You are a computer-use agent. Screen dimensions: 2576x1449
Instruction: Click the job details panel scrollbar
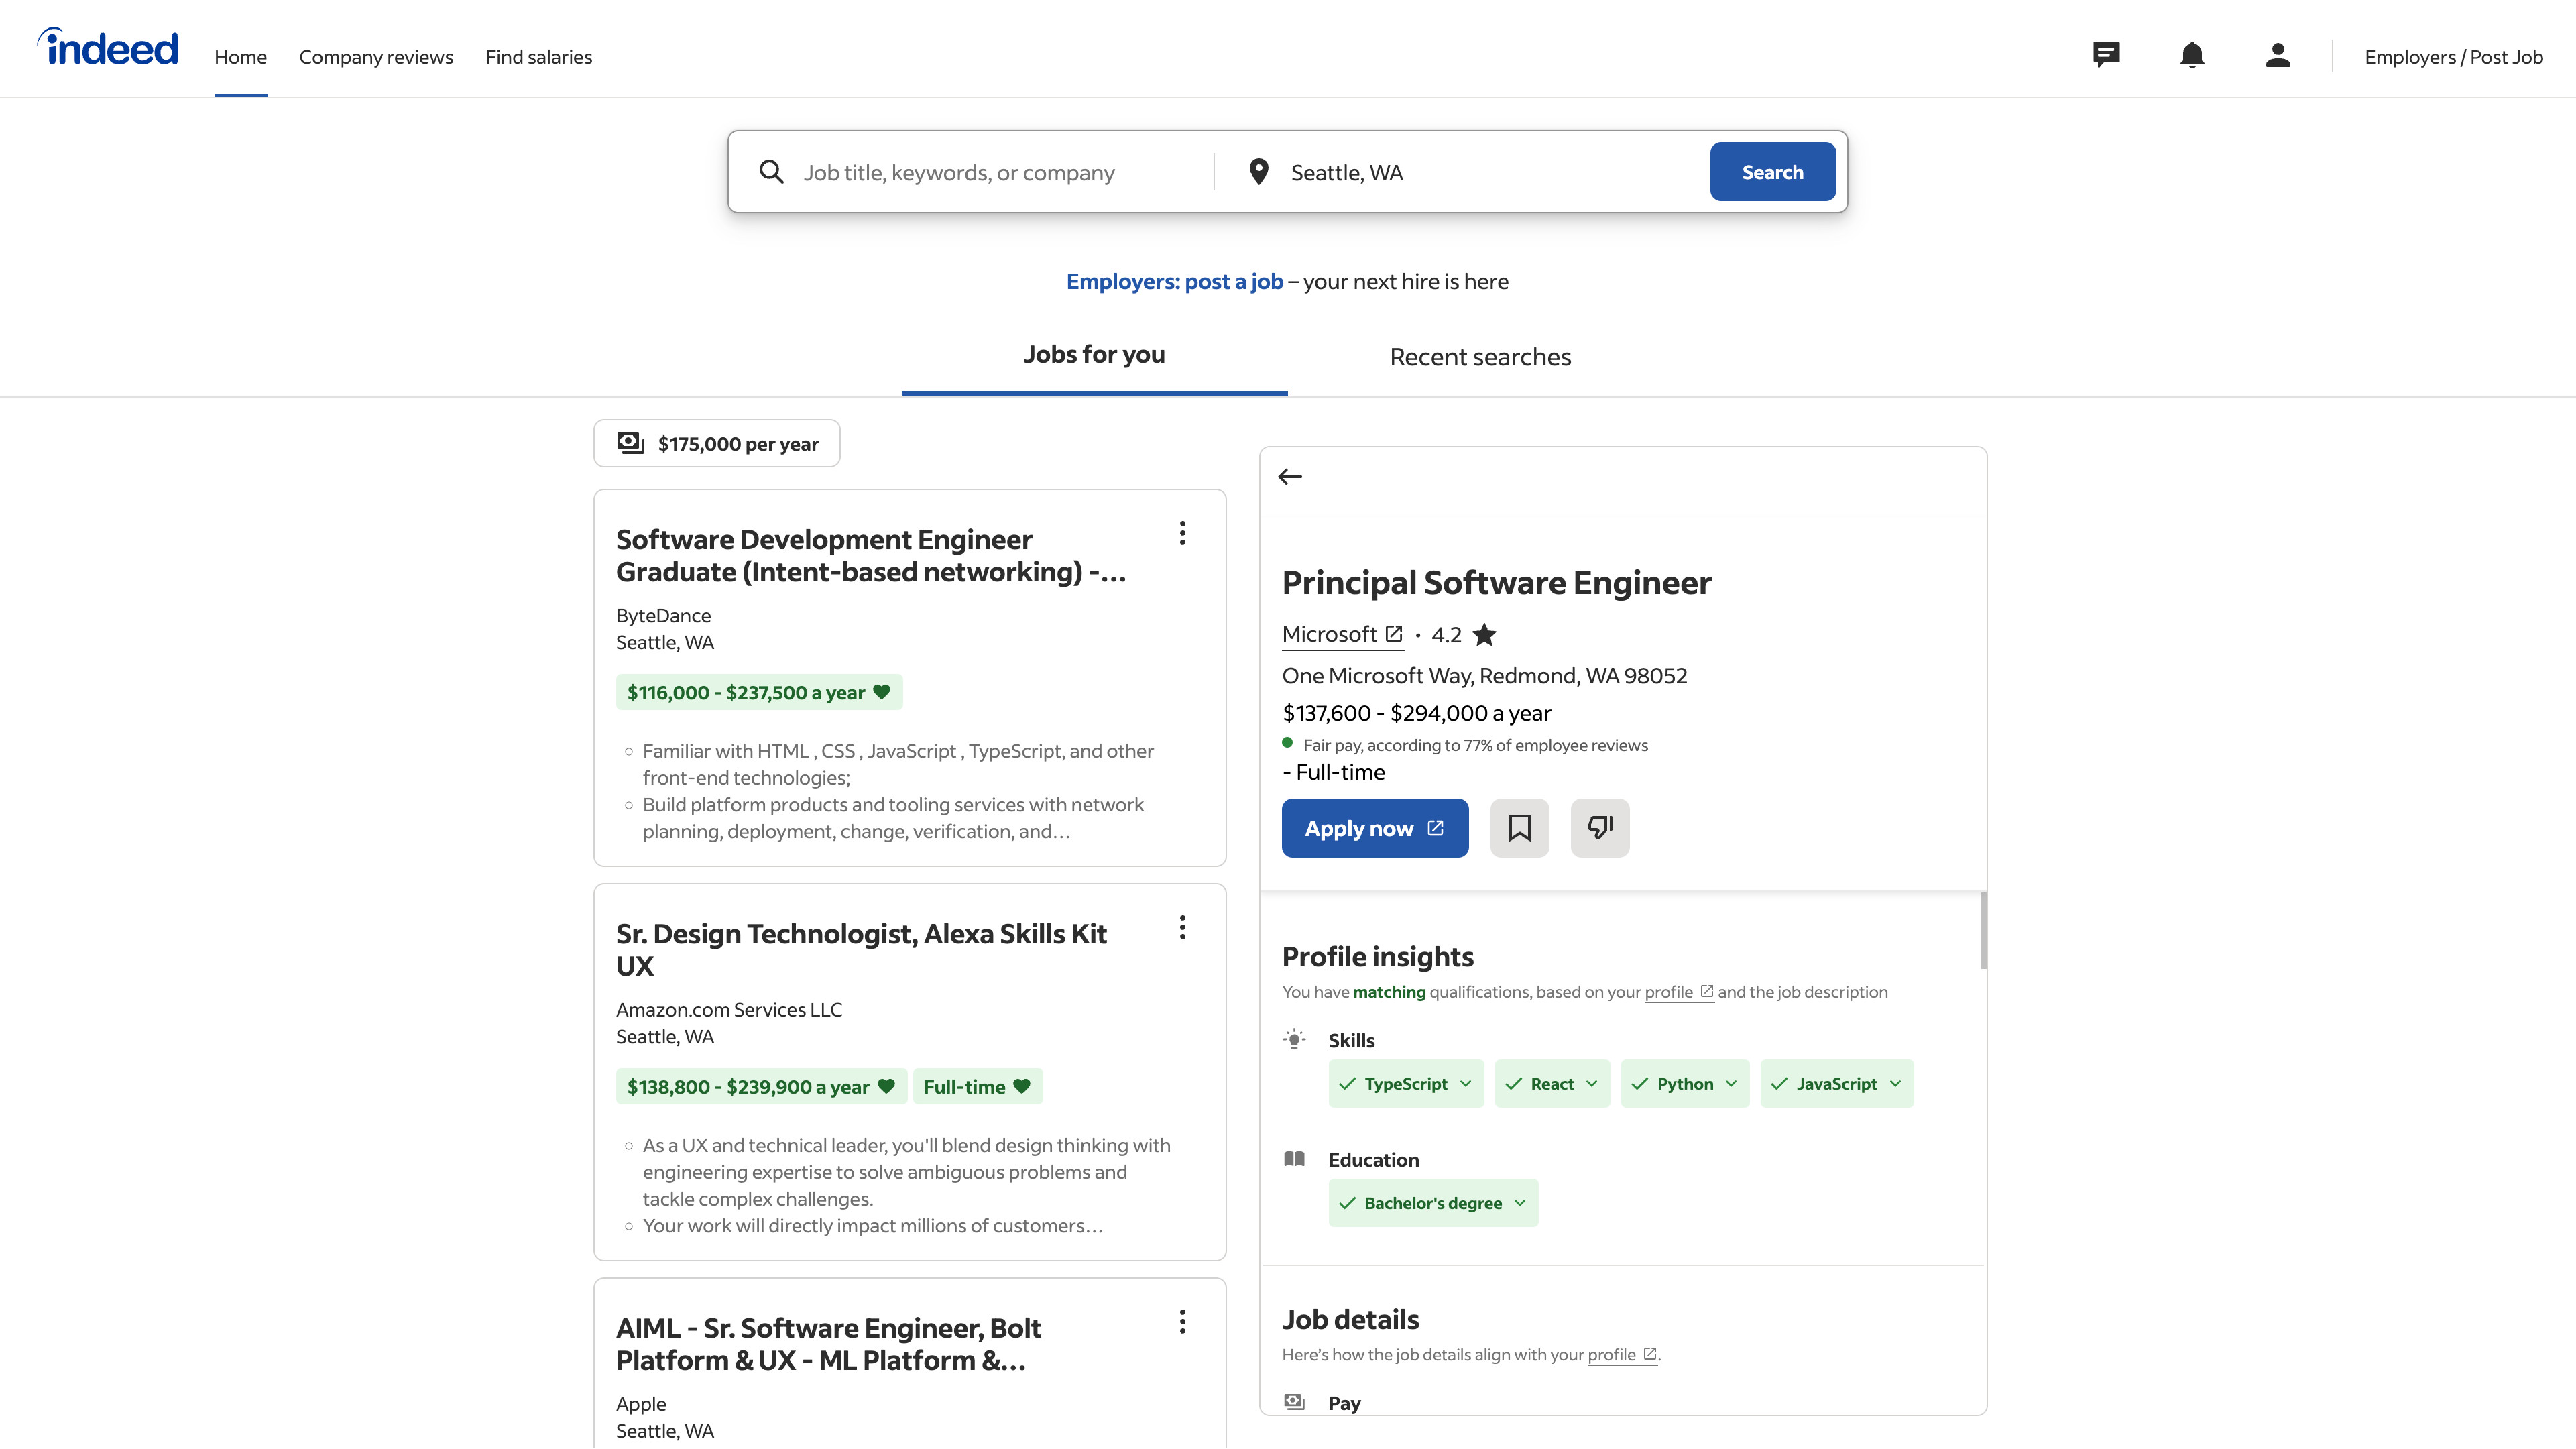pos(1983,930)
